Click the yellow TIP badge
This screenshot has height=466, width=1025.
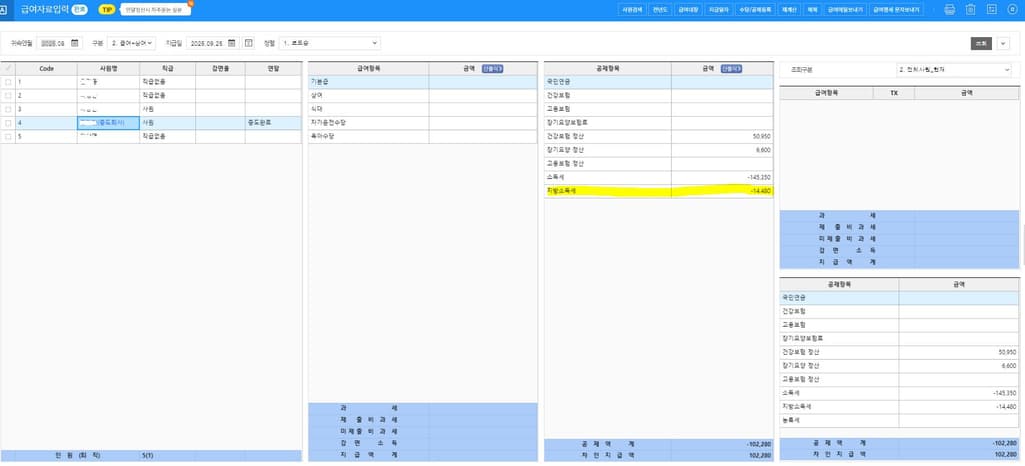click(x=106, y=9)
